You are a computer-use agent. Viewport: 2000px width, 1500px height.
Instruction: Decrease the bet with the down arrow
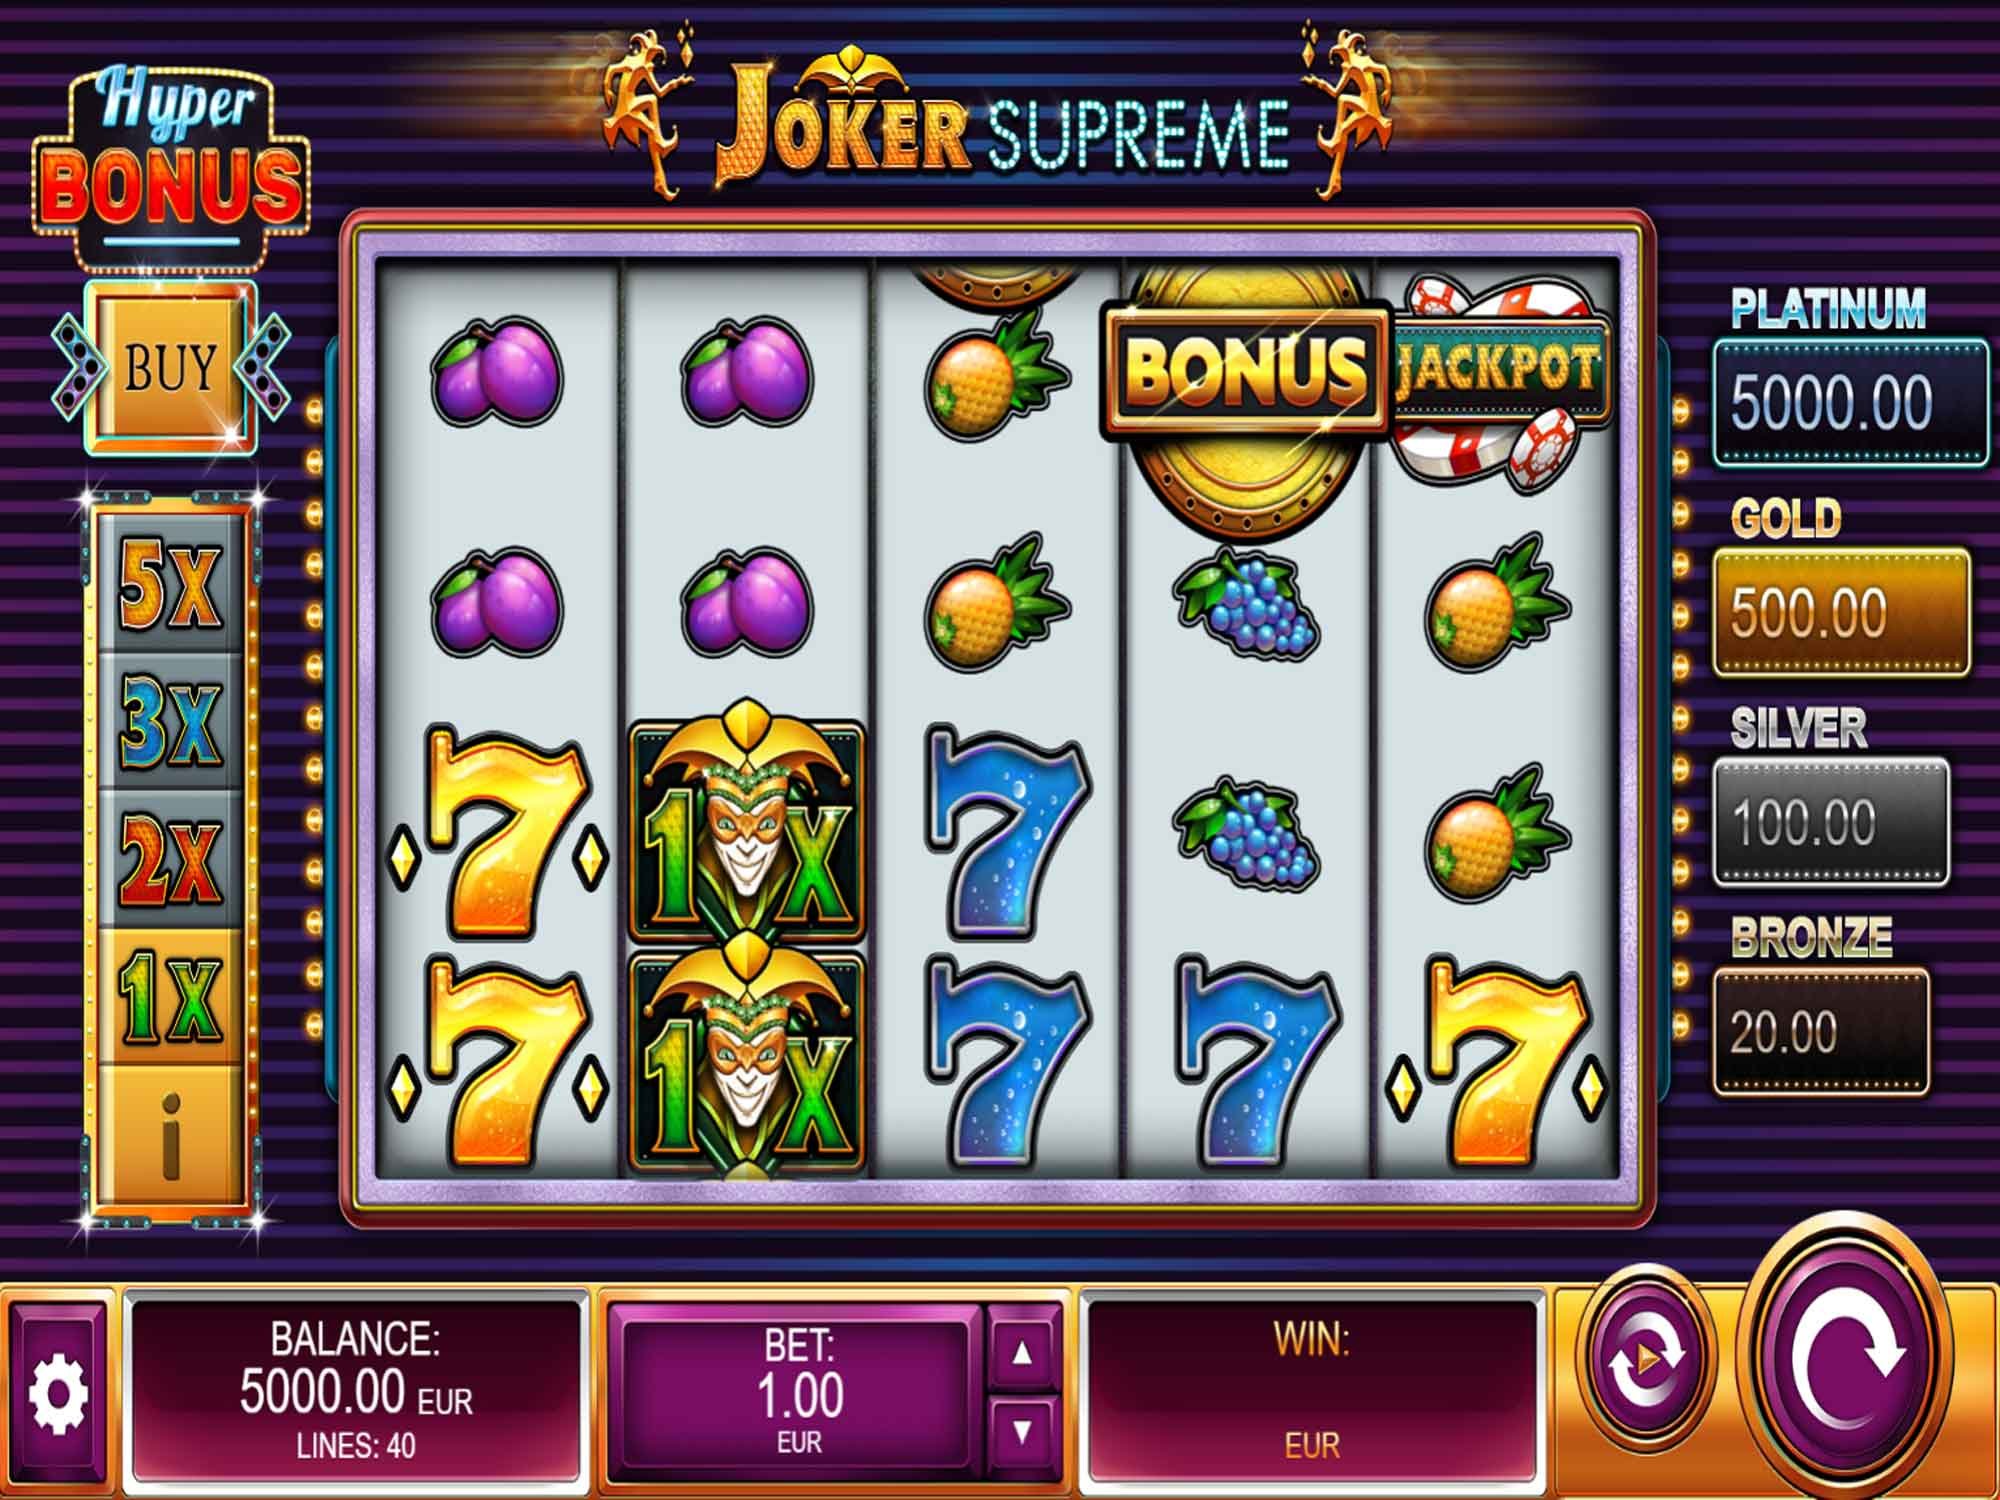tap(1021, 1431)
